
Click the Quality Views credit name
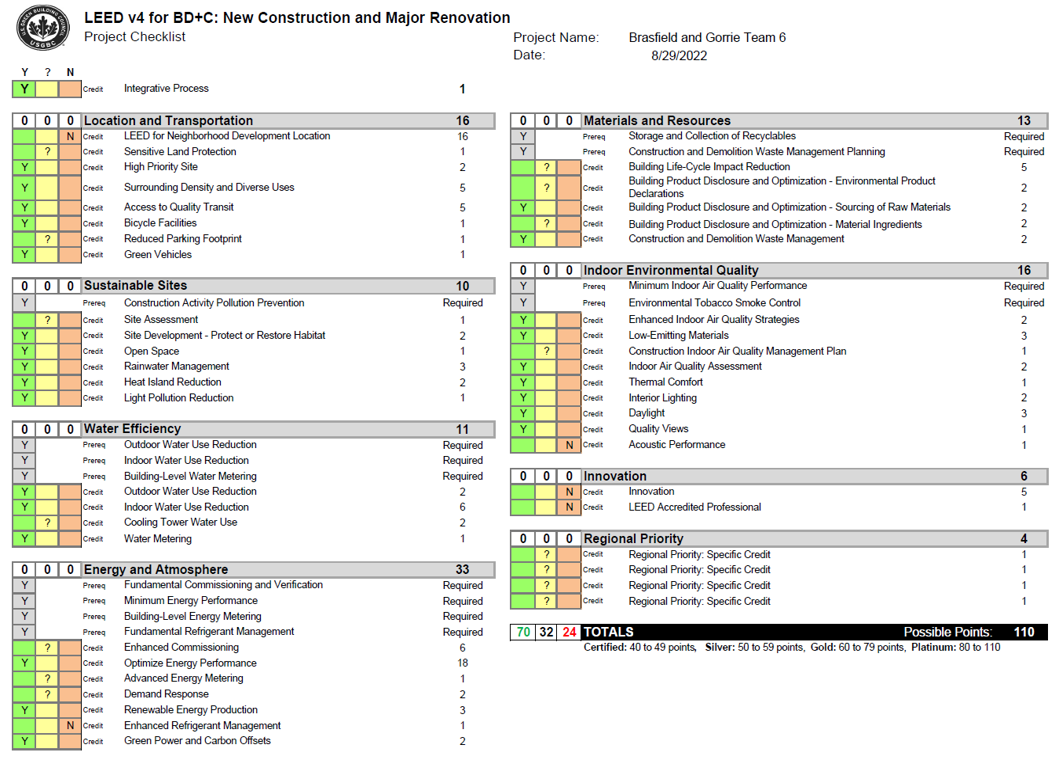658,429
